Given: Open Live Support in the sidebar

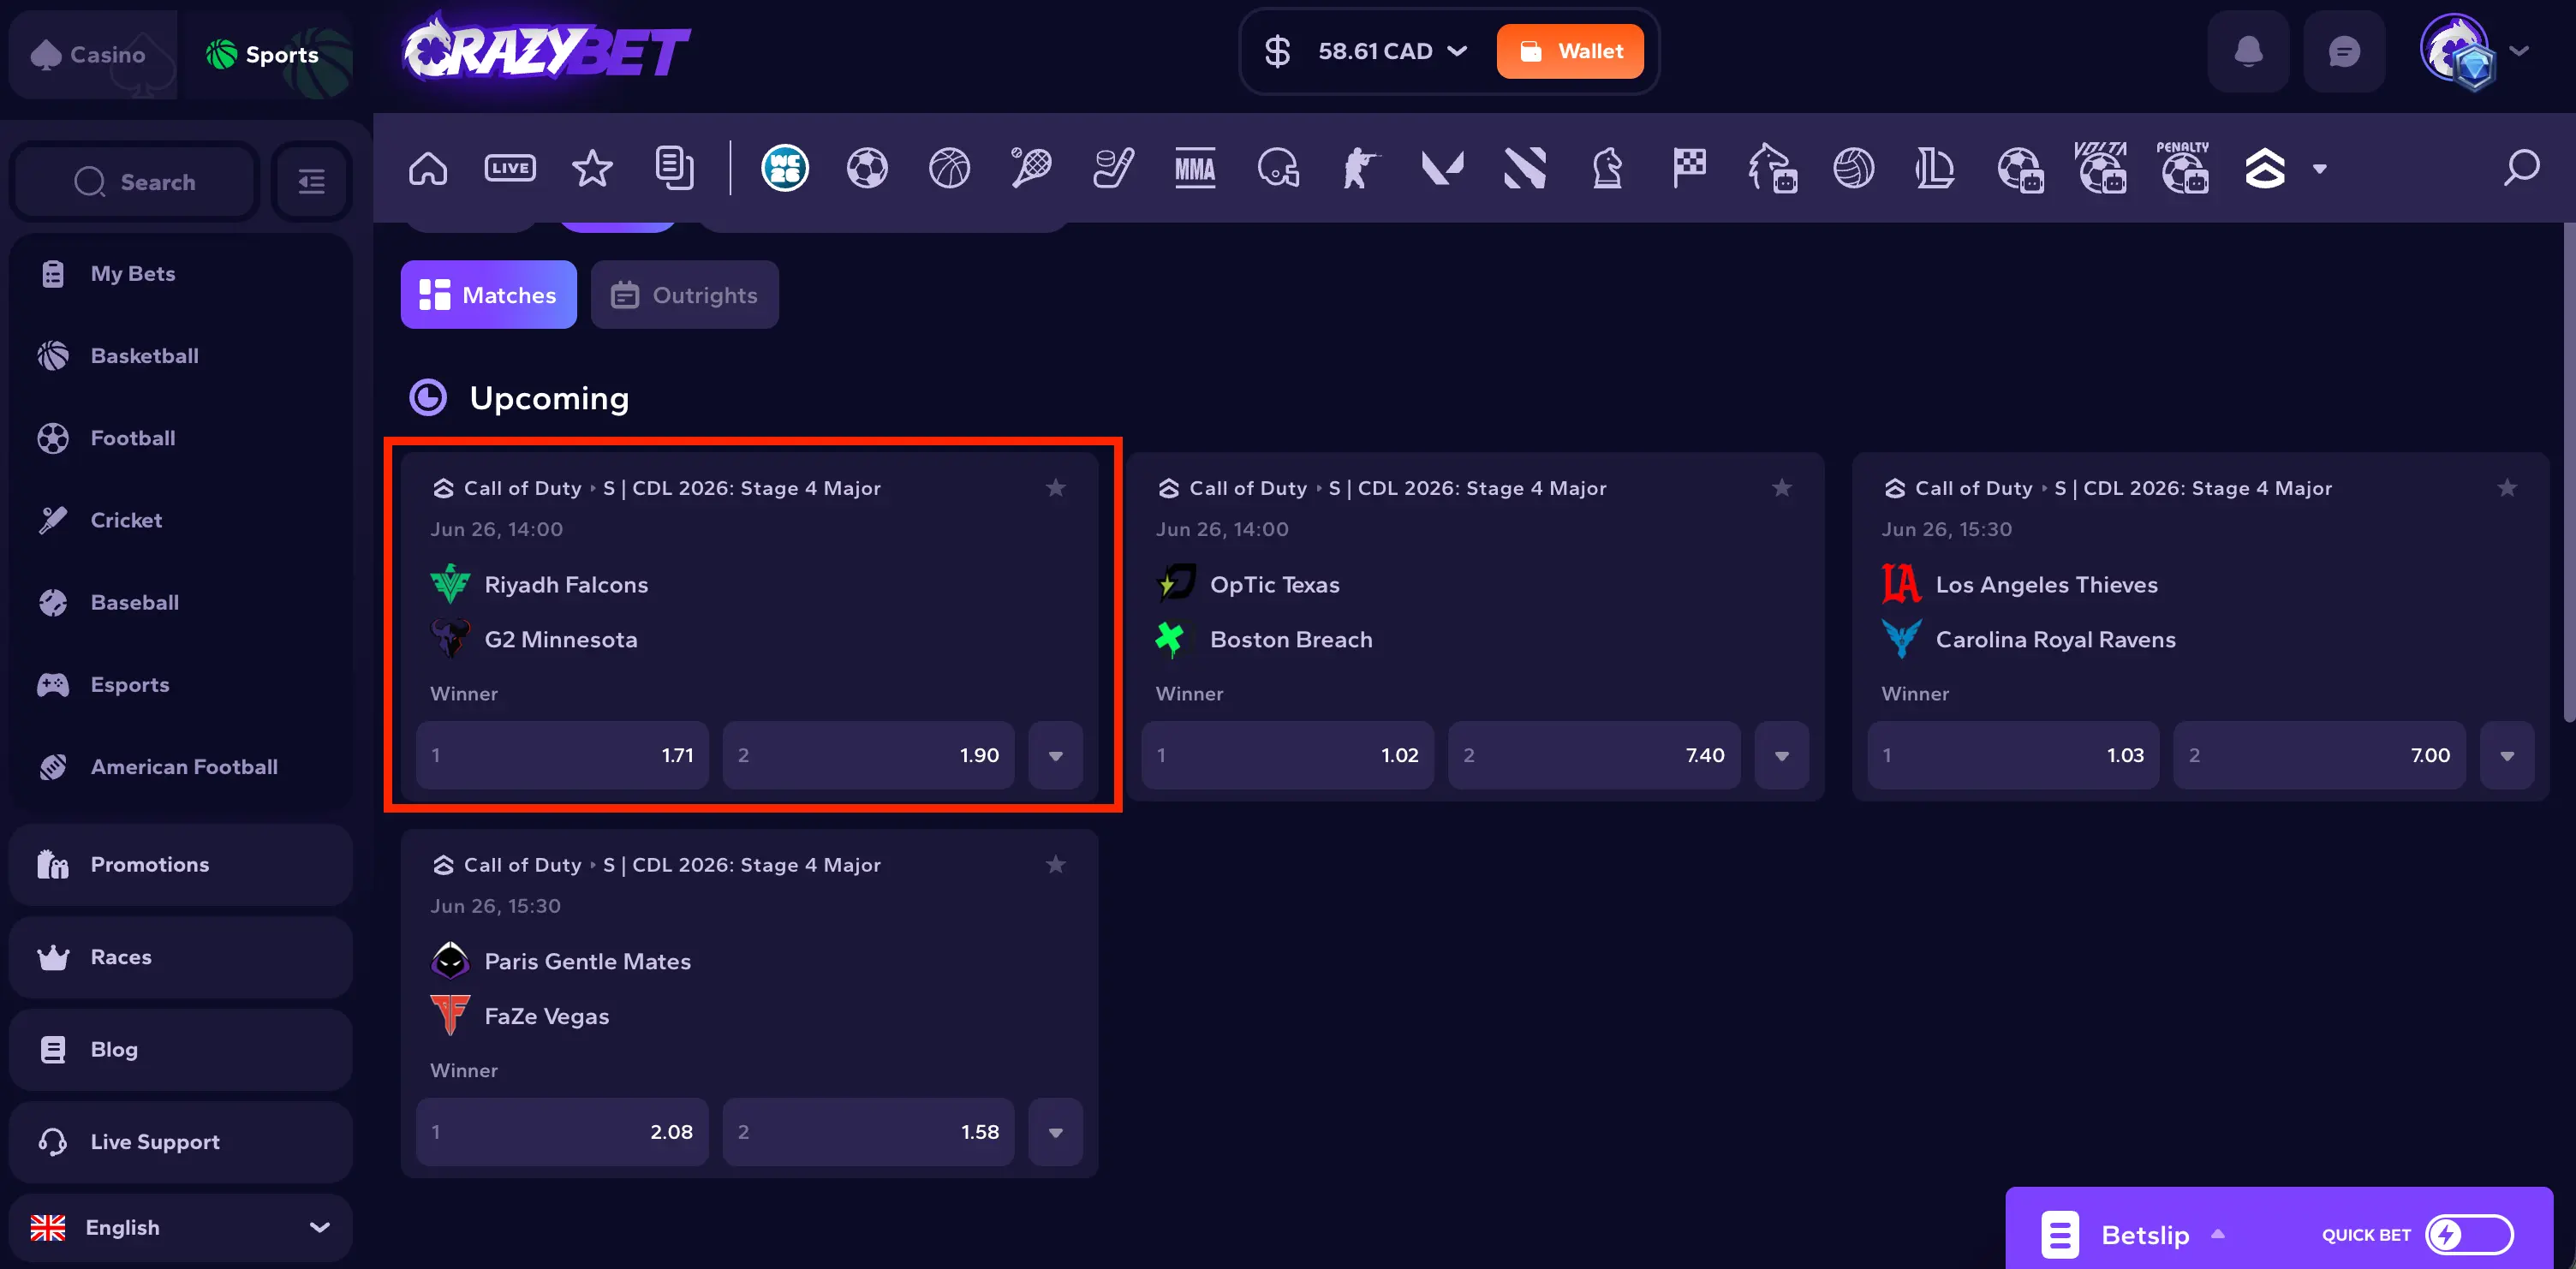Looking at the screenshot, I should [181, 1142].
